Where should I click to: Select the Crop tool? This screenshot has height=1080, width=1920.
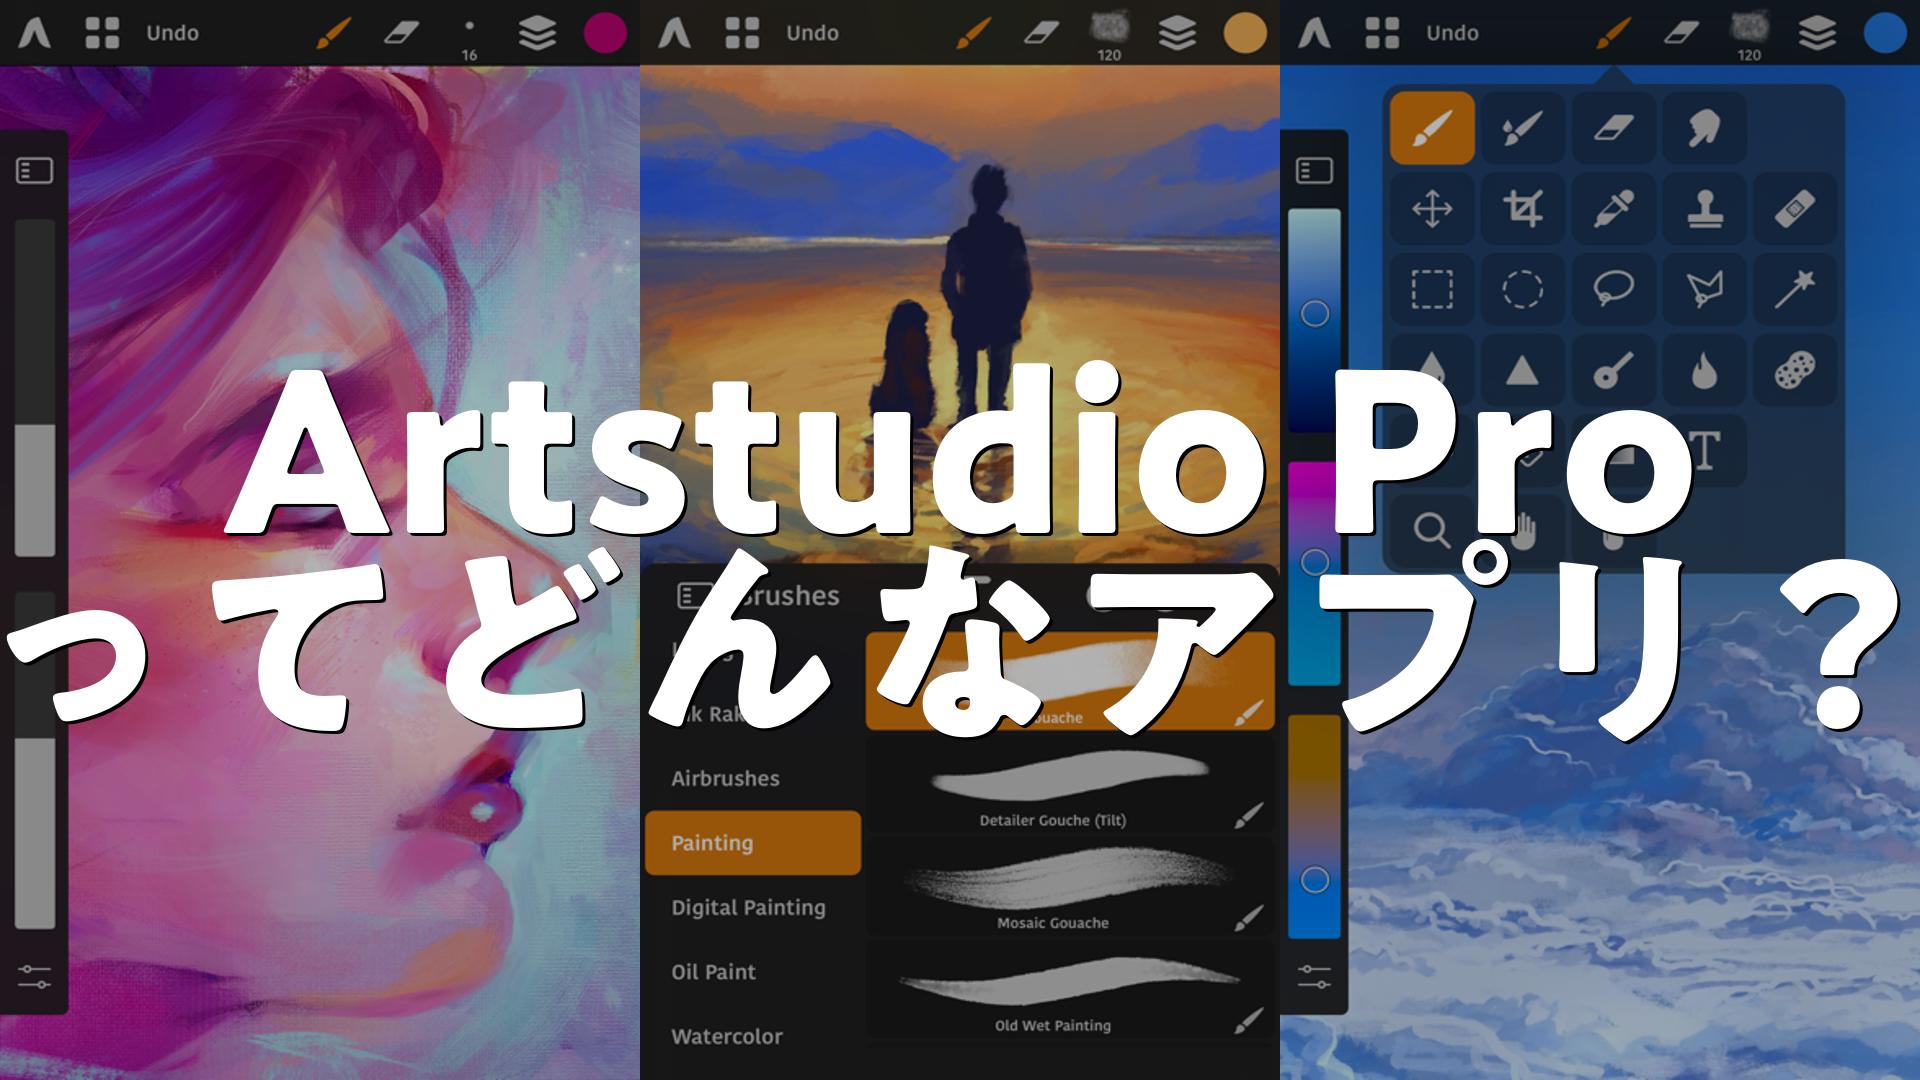pyautogui.click(x=1522, y=209)
